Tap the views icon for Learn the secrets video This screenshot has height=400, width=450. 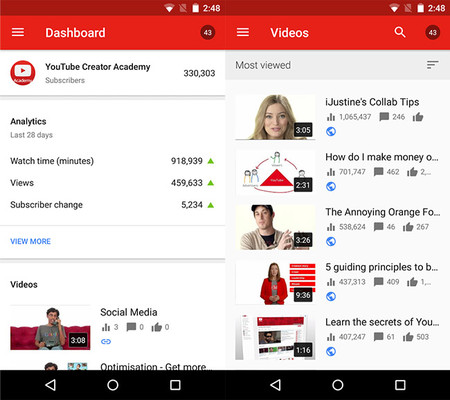coord(331,337)
